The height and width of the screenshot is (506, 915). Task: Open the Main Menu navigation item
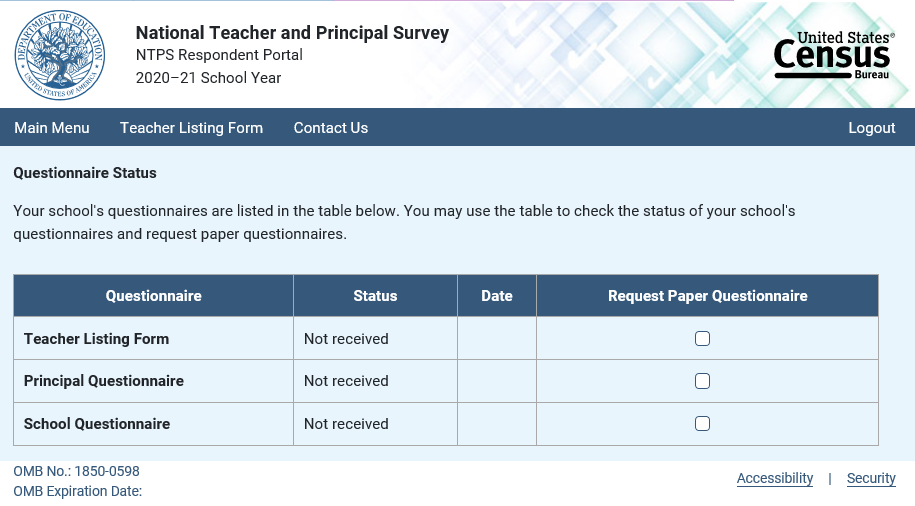[x=52, y=128]
